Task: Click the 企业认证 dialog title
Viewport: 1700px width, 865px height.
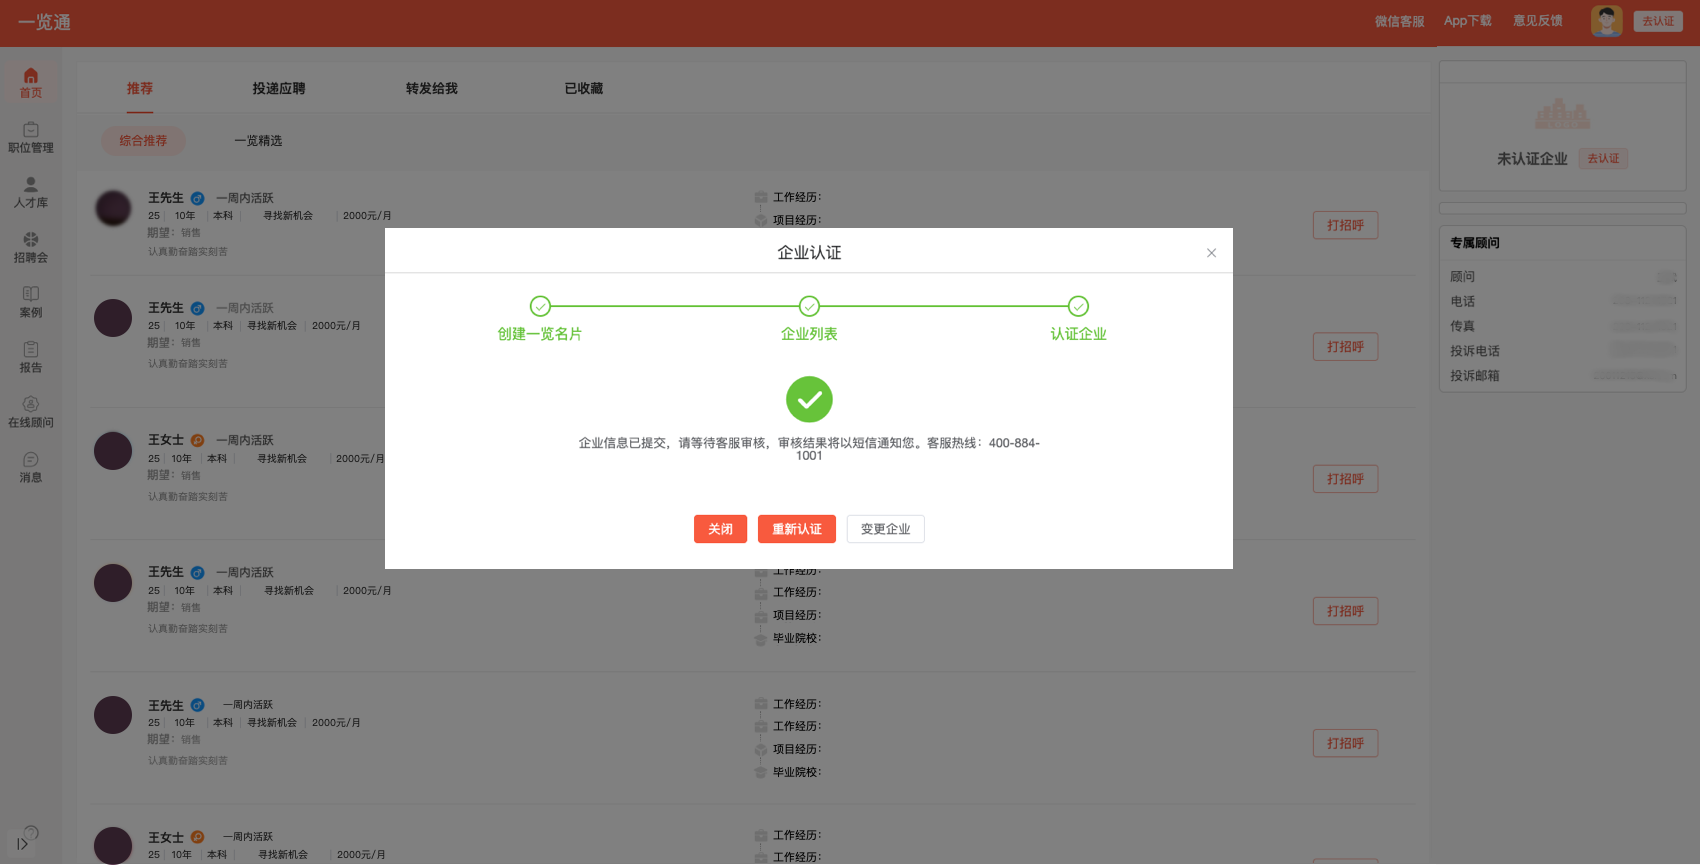Action: point(809,253)
